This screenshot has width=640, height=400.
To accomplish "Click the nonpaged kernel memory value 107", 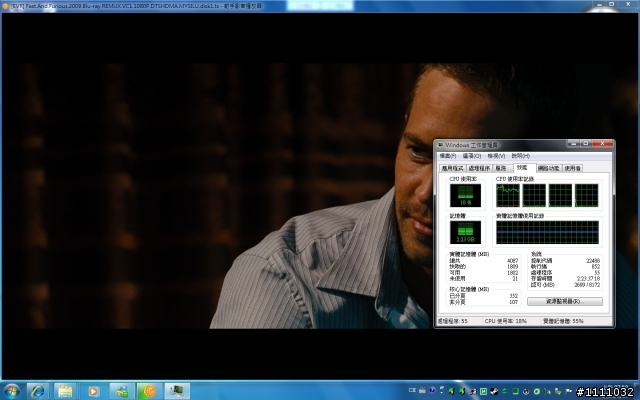I will (514, 302).
